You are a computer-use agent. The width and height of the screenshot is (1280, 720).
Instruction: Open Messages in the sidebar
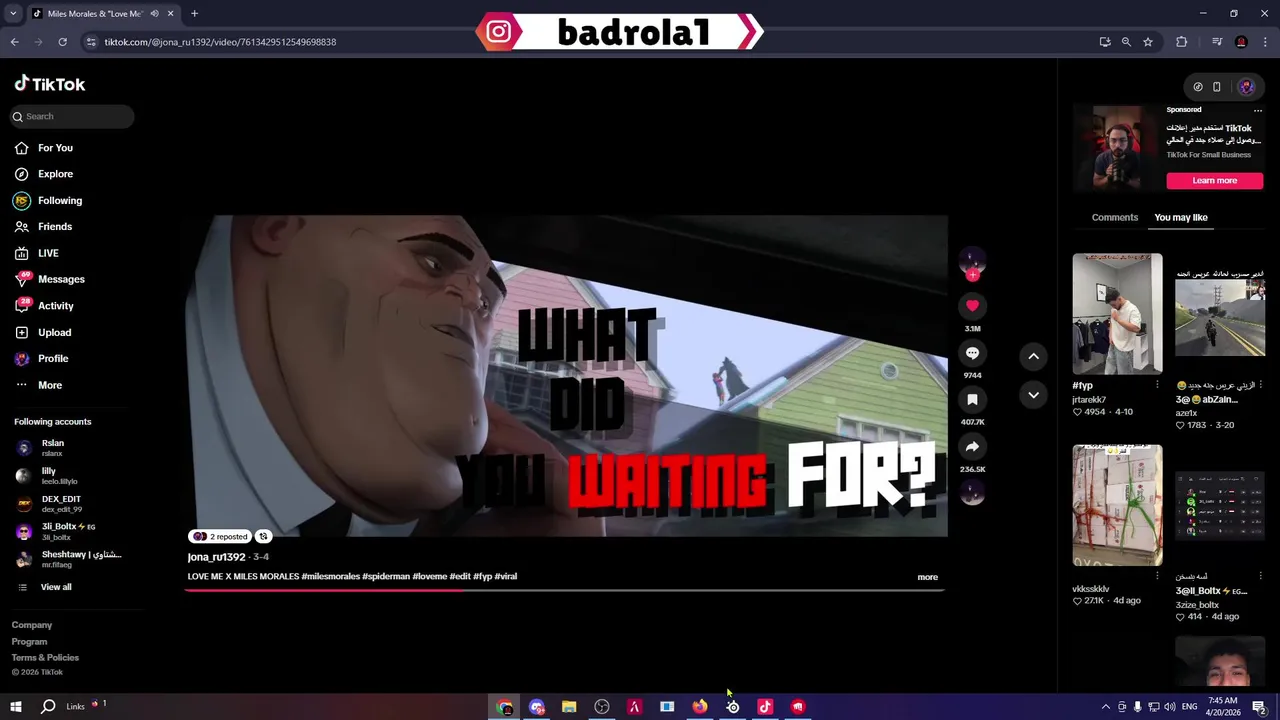(50, 279)
